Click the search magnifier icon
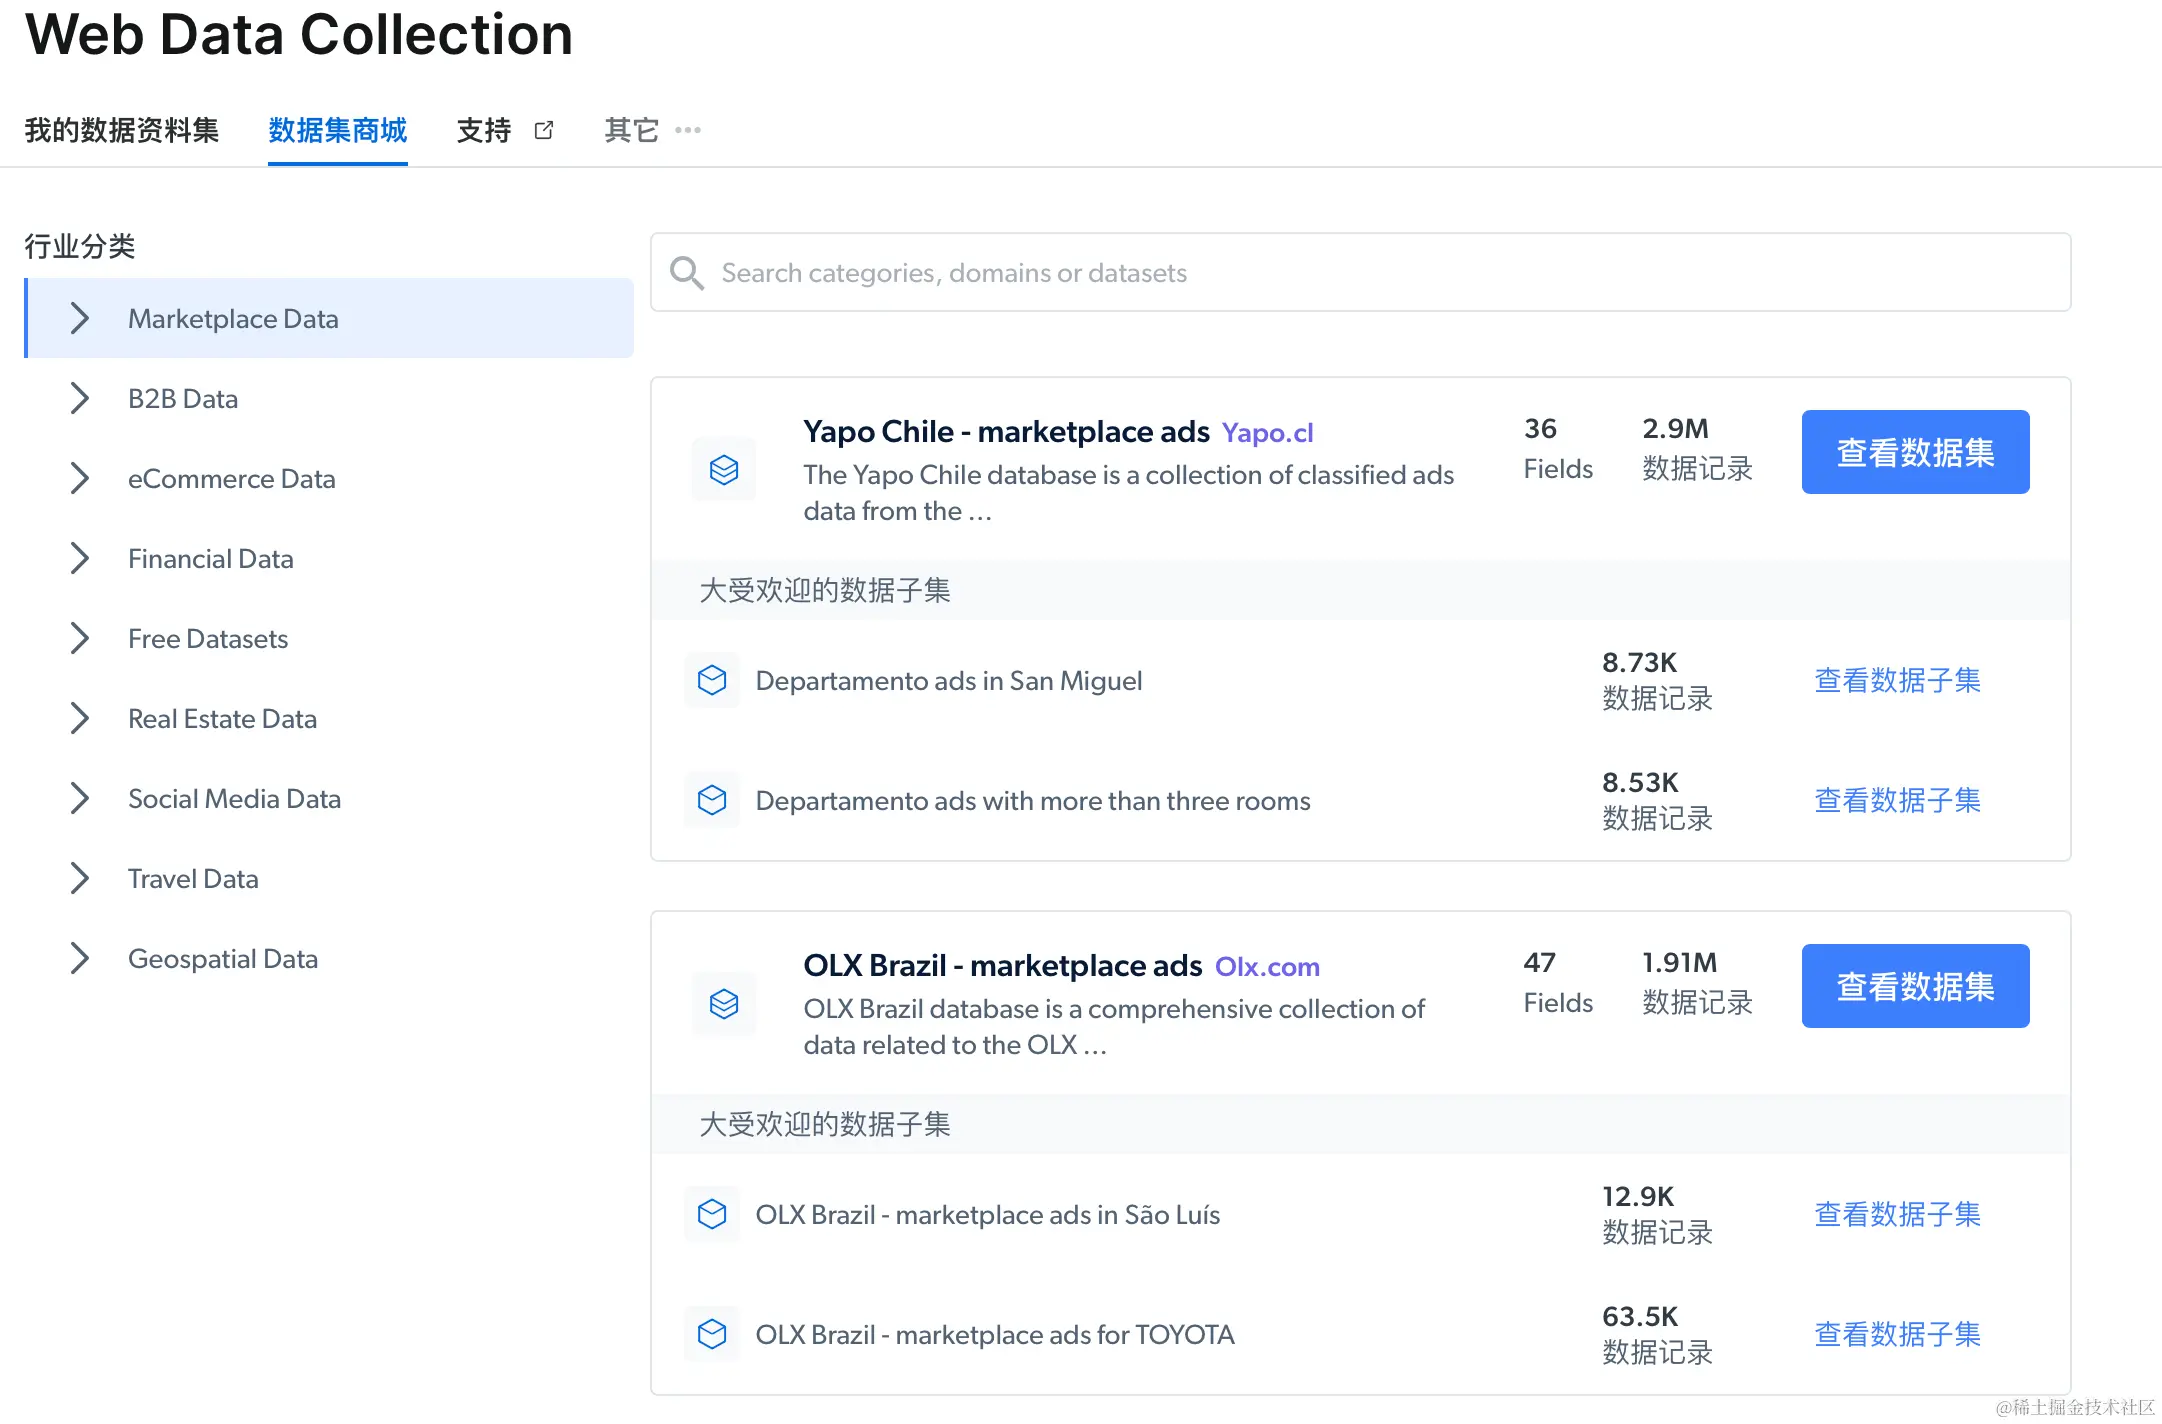This screenshot has width=2162, height=1424. [x=687, y=273]
